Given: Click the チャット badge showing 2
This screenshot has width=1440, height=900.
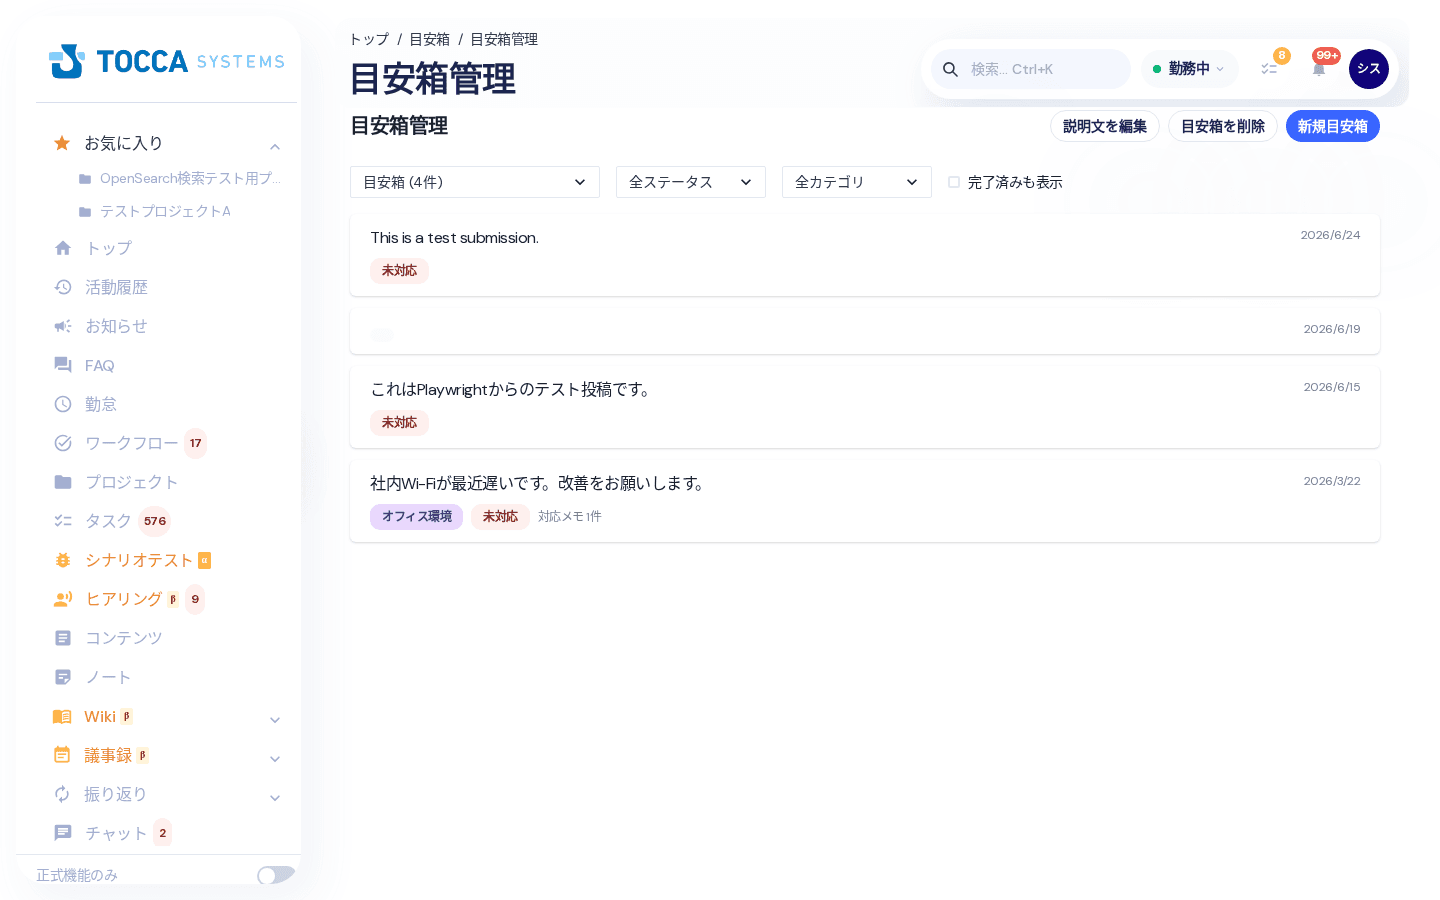Looking at the screenshot, I should (163, 833).
